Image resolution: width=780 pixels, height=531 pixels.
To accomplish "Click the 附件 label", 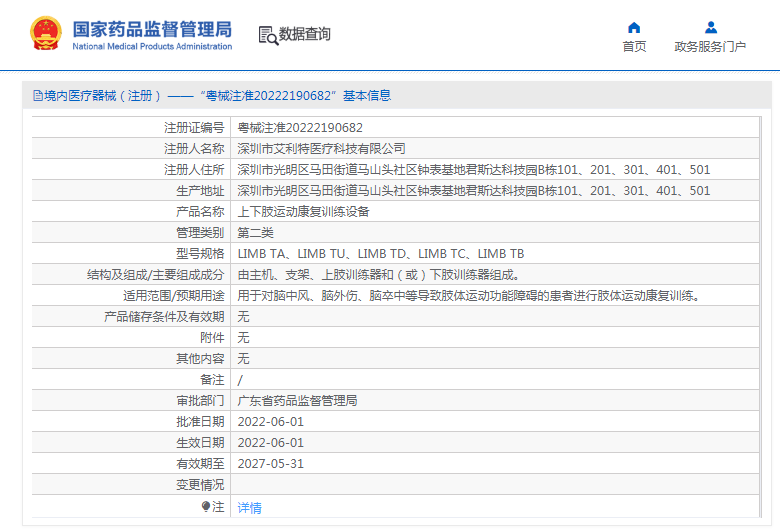I will pyautogui.click(x=212, y=337).
